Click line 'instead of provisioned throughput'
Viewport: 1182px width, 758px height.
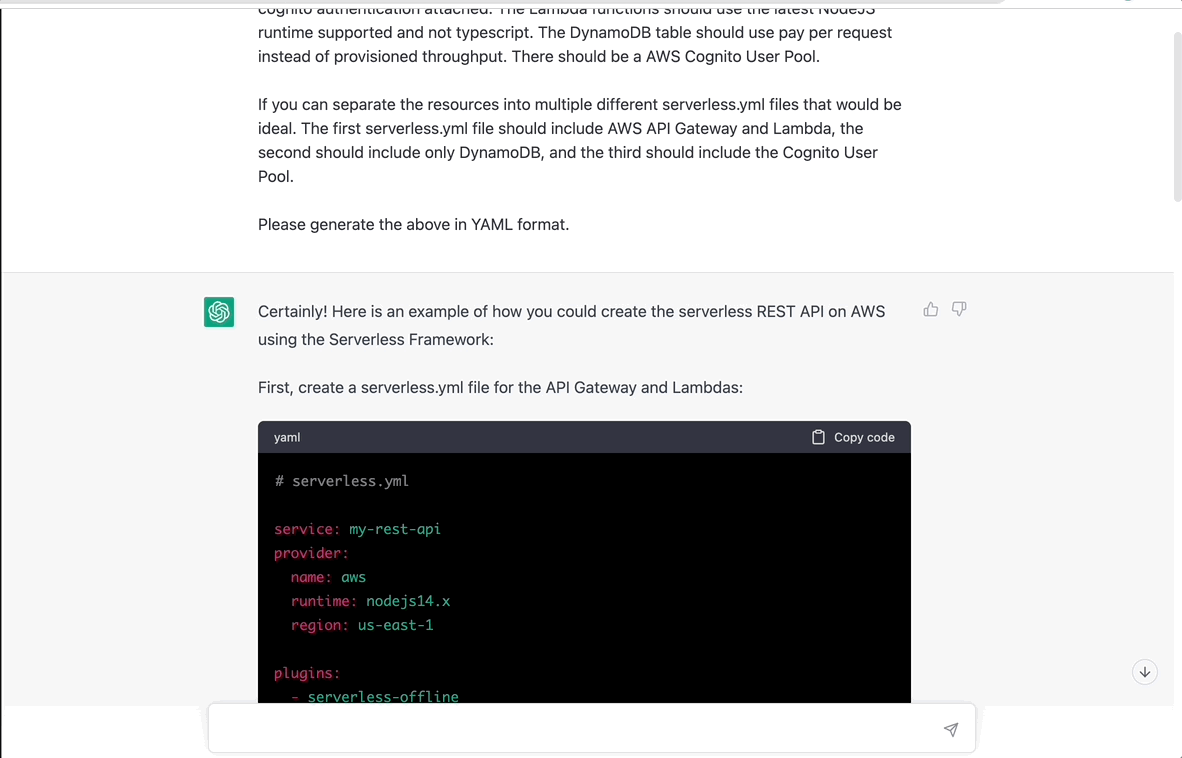pos(538,57)
